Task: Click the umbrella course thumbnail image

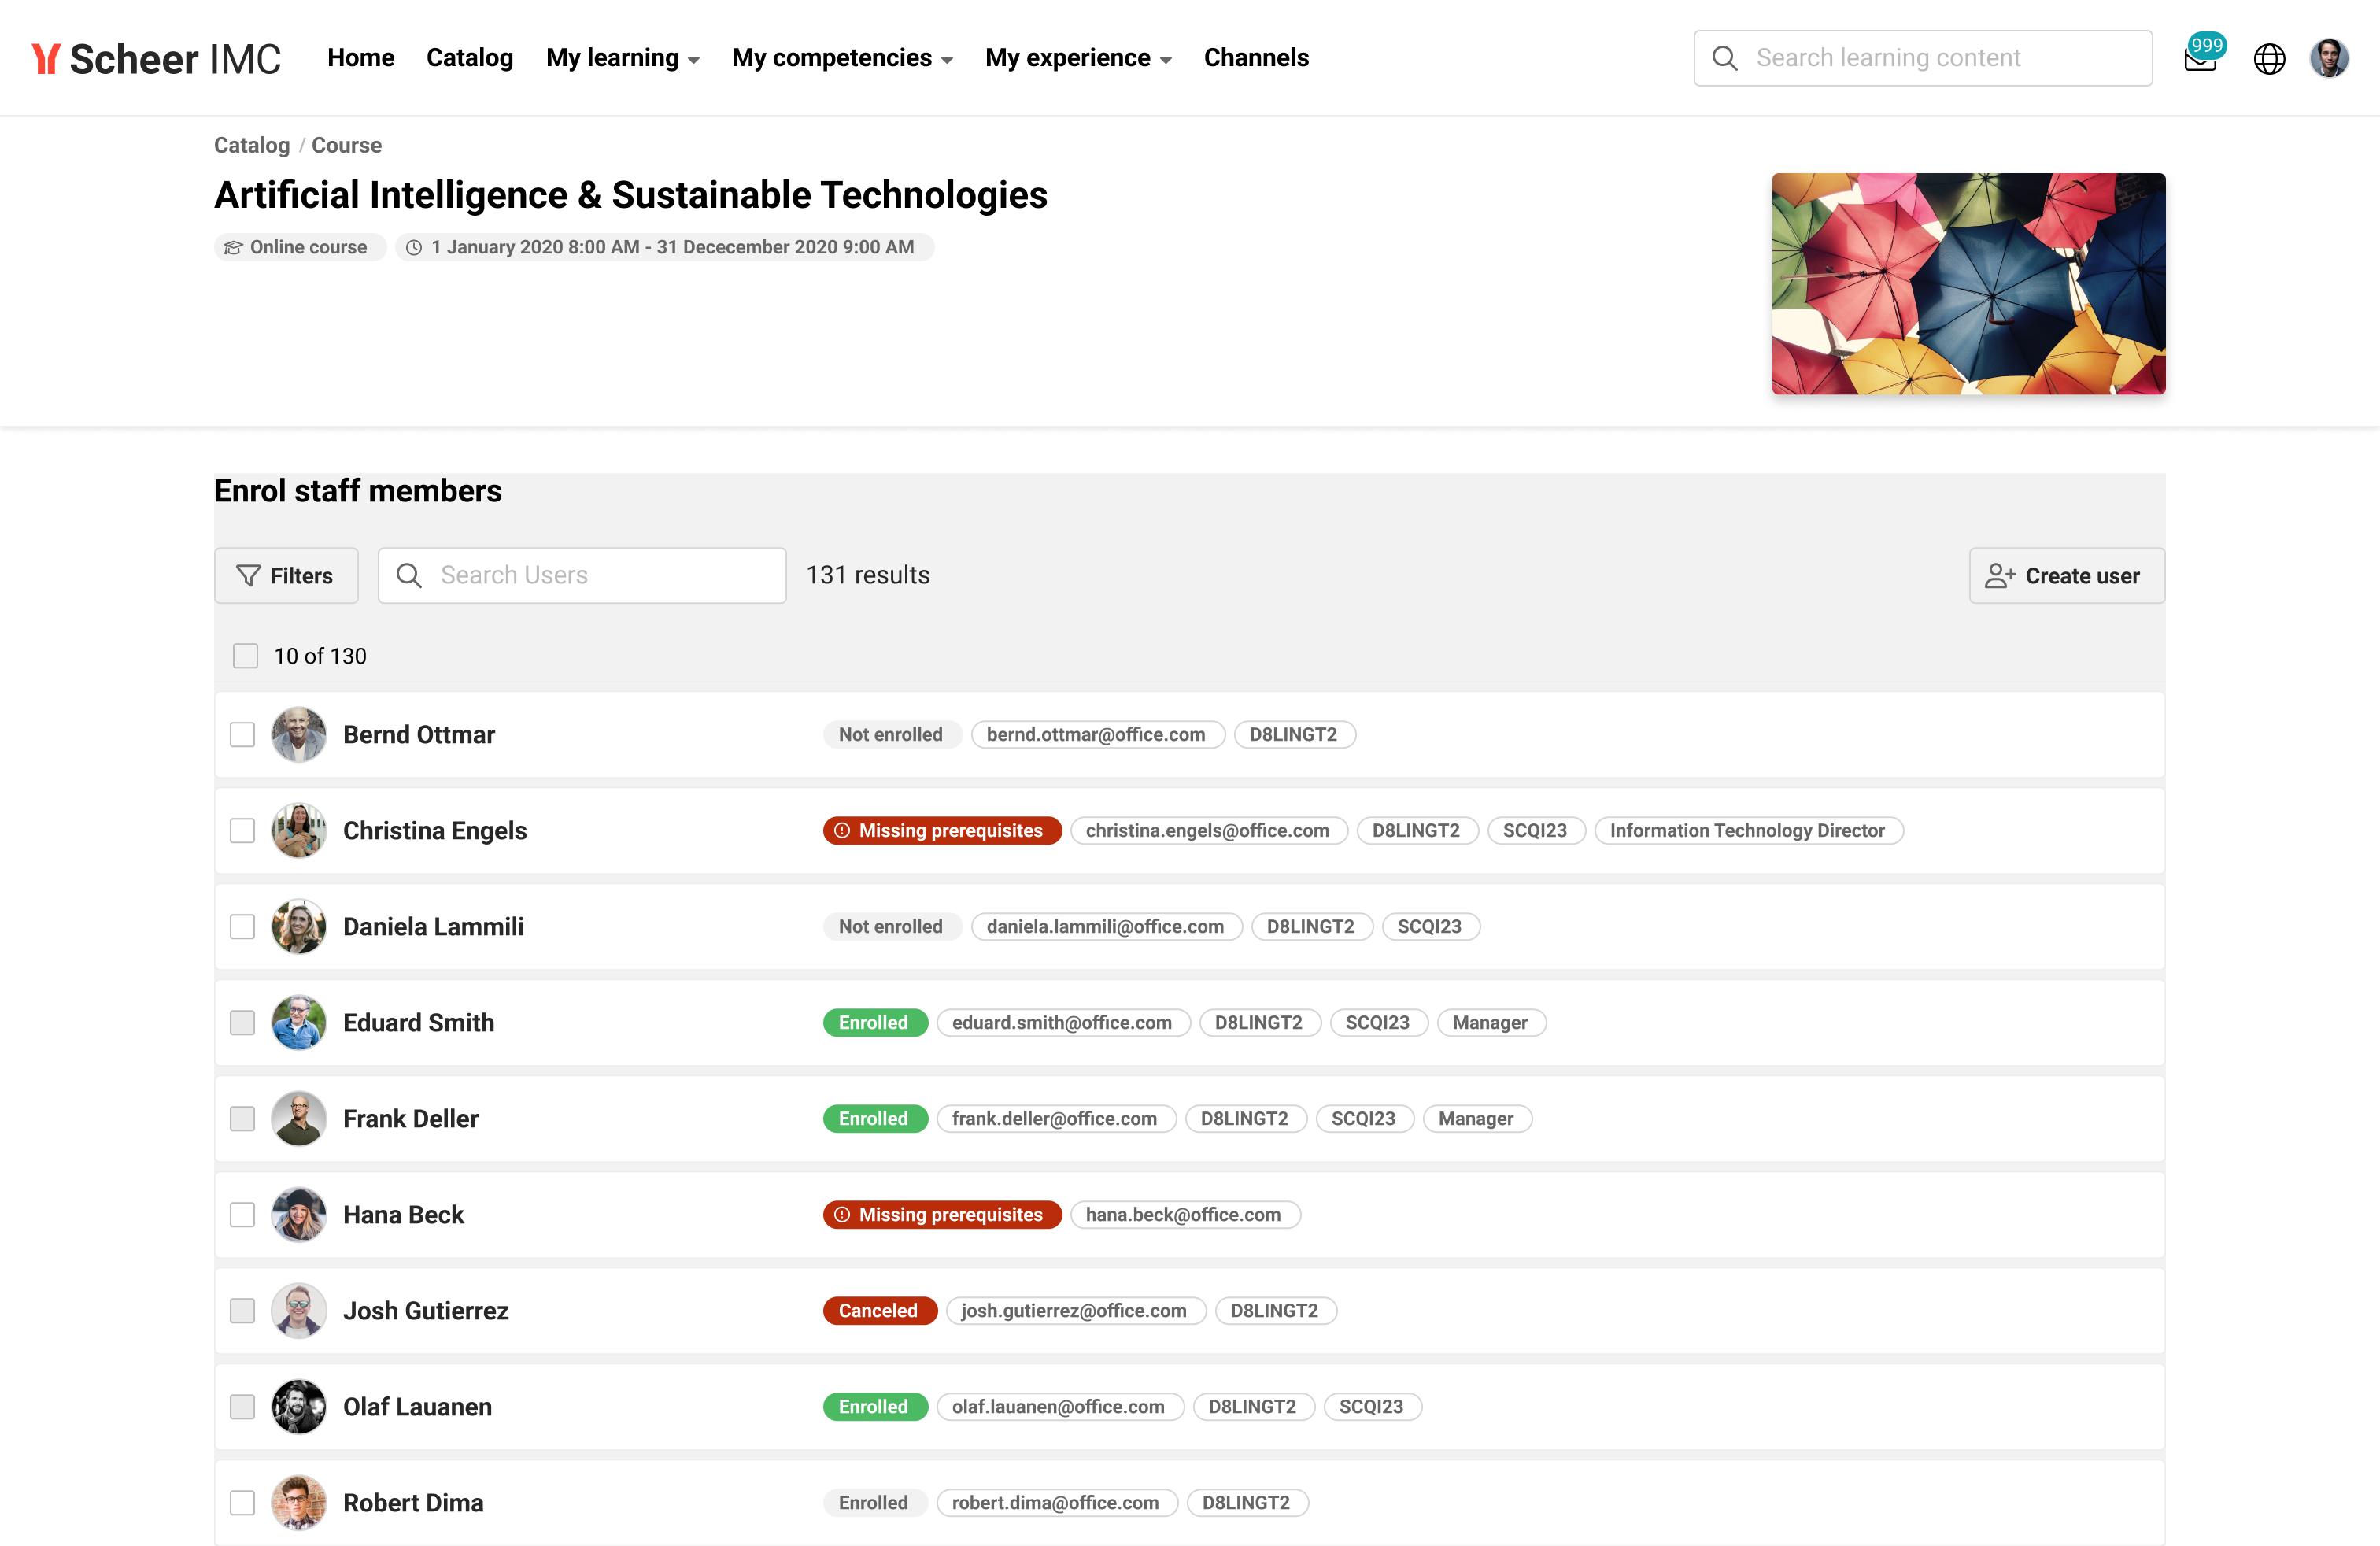Action: click(x=1967, y=284)
